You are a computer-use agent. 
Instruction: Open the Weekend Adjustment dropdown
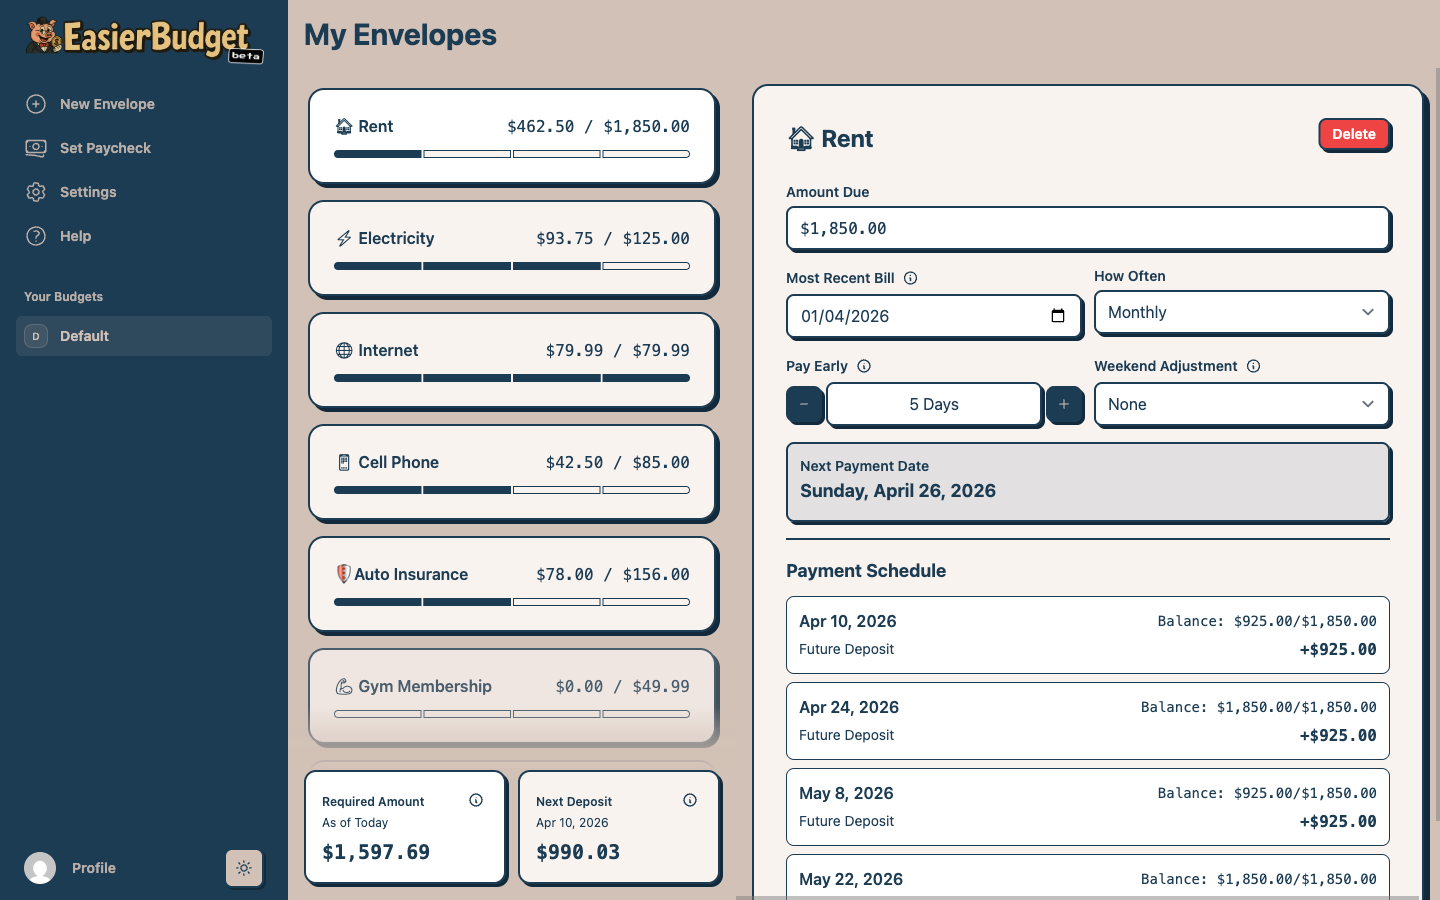[1242, 404]
